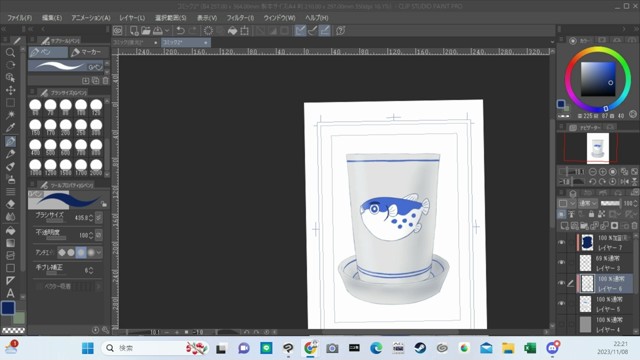The image size is (640, 360).
Task: Hide layer レイヤー 6 with eye icon
Action: pyautogui.click(x=562, y=283)
